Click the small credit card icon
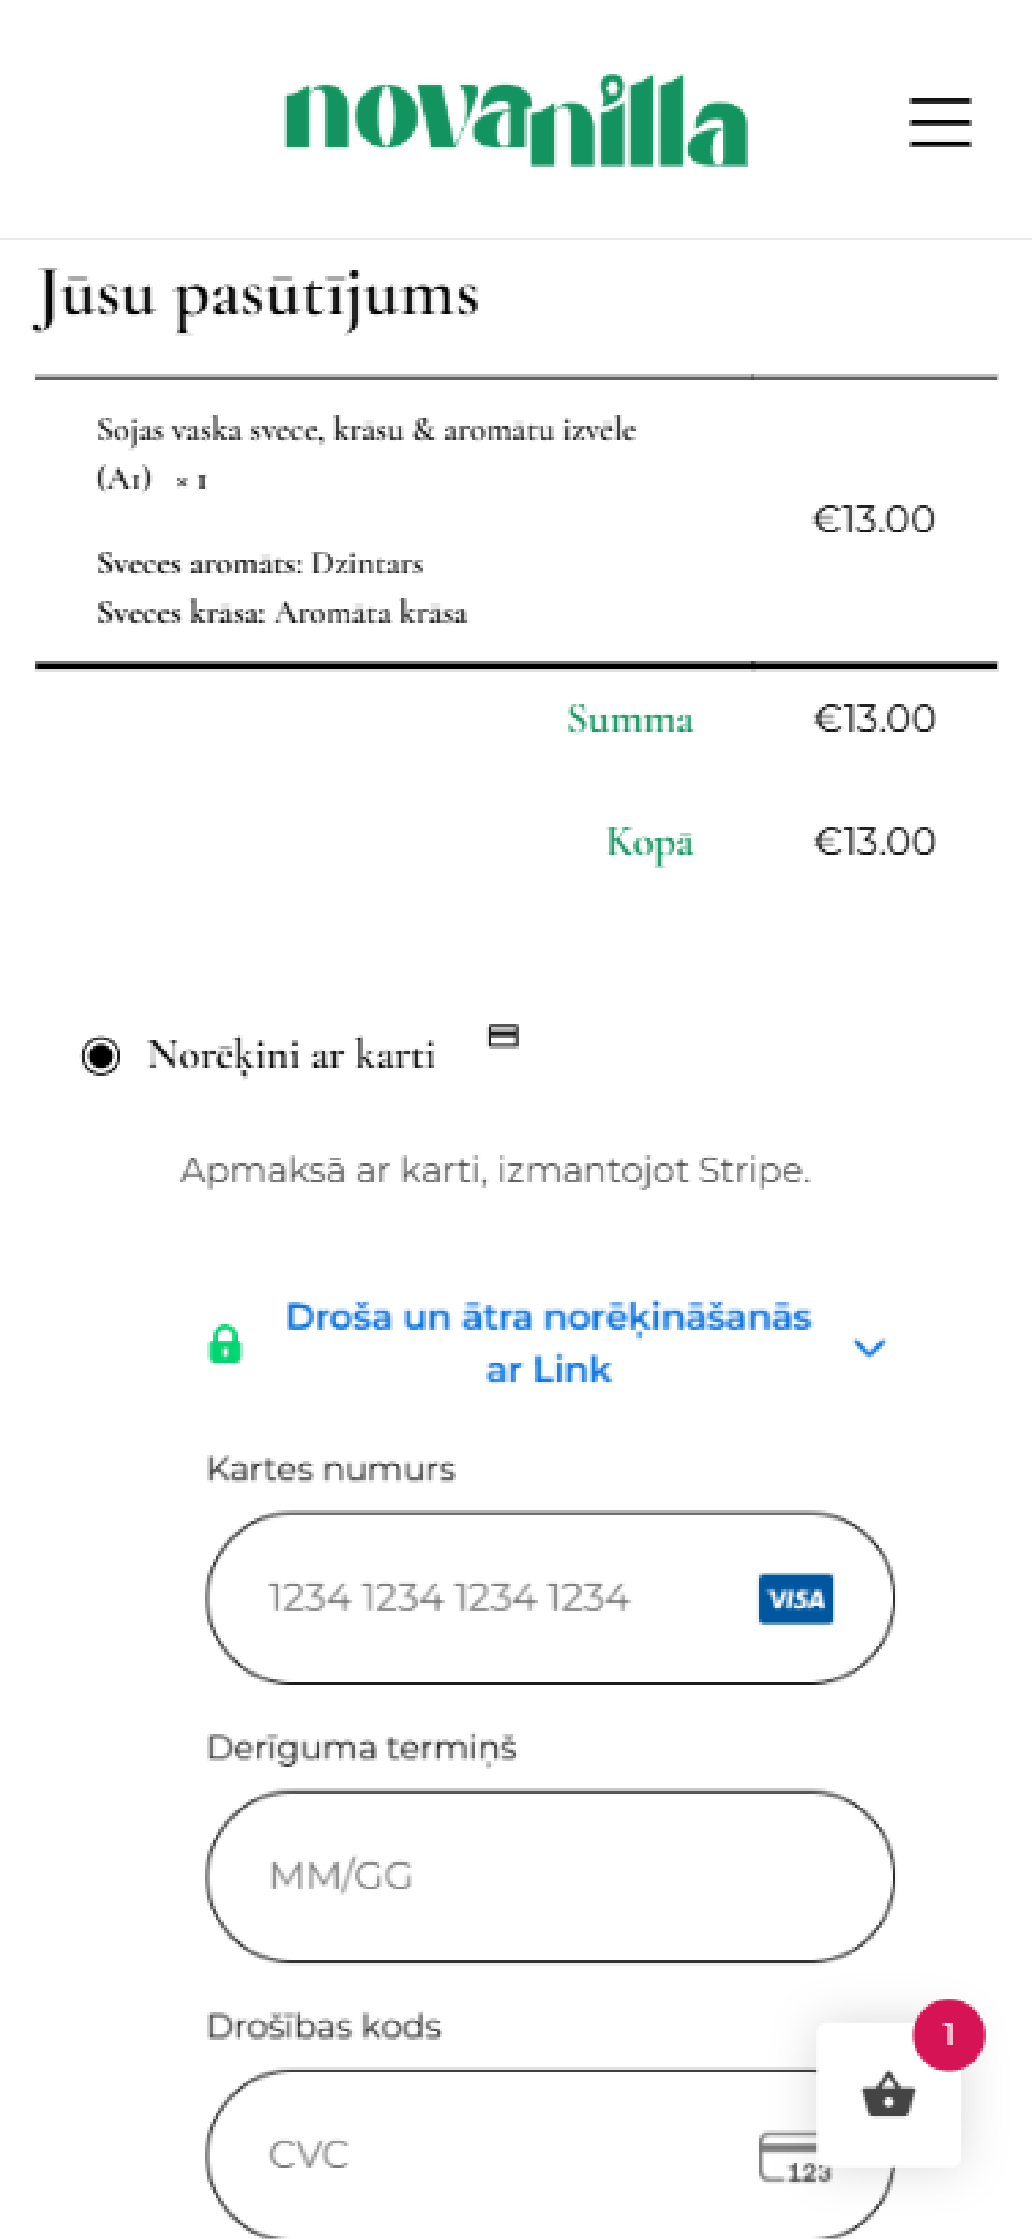 pyautogui.click(x=503, y=1036)
